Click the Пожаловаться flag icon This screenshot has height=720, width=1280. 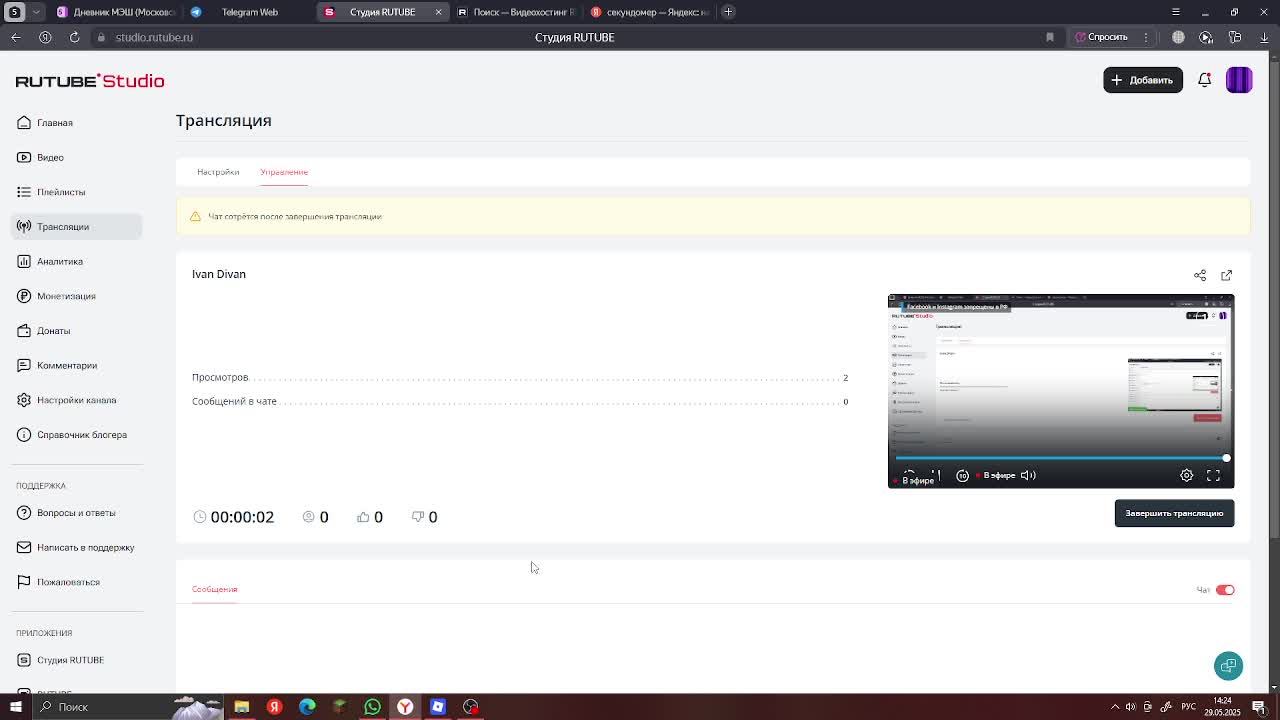click(24, 582)
